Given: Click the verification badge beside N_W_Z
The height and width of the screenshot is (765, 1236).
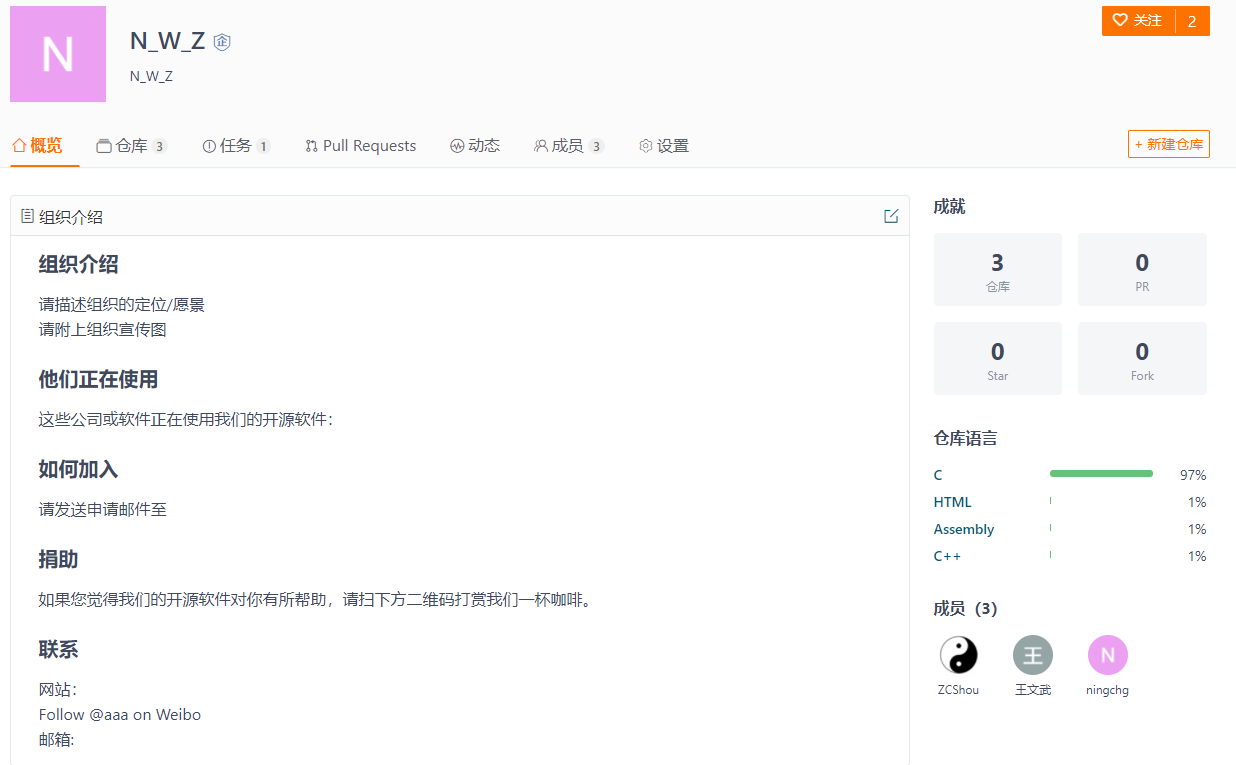Looking at the screenshot, I should pos(221,42).
